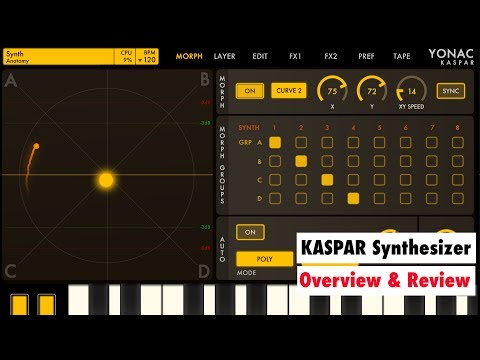This screenshot has height=360, width=480.
Task: Click the glowing center XY pad ball
Action: pyautogui.click(x=106, y=180)
